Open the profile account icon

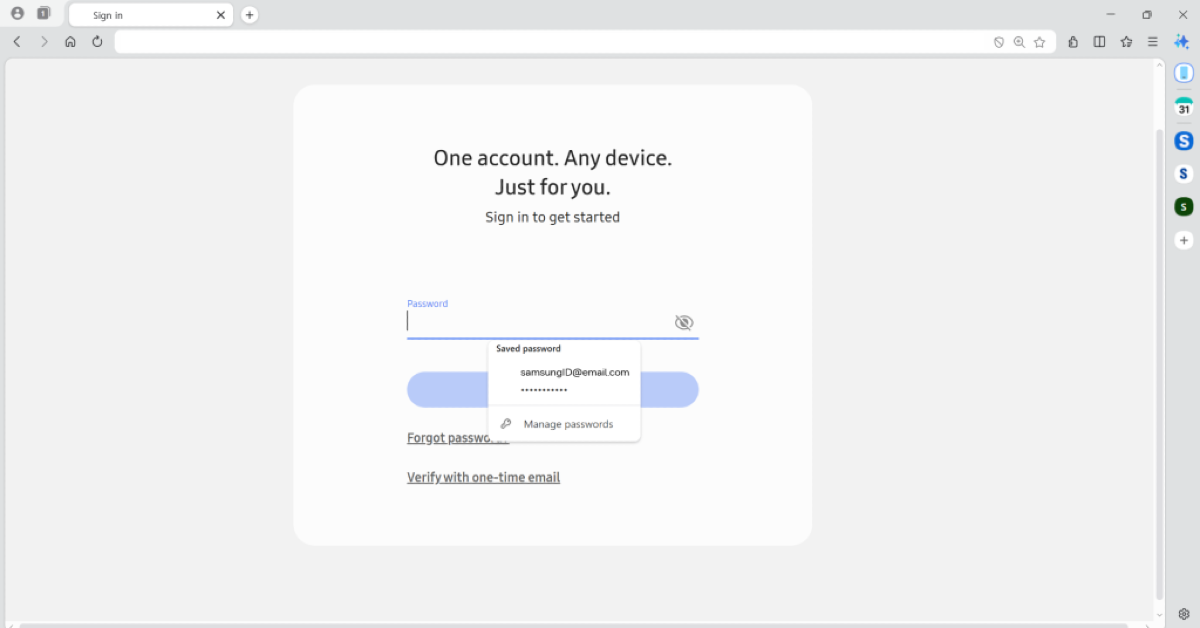click(x=17, y=14)
